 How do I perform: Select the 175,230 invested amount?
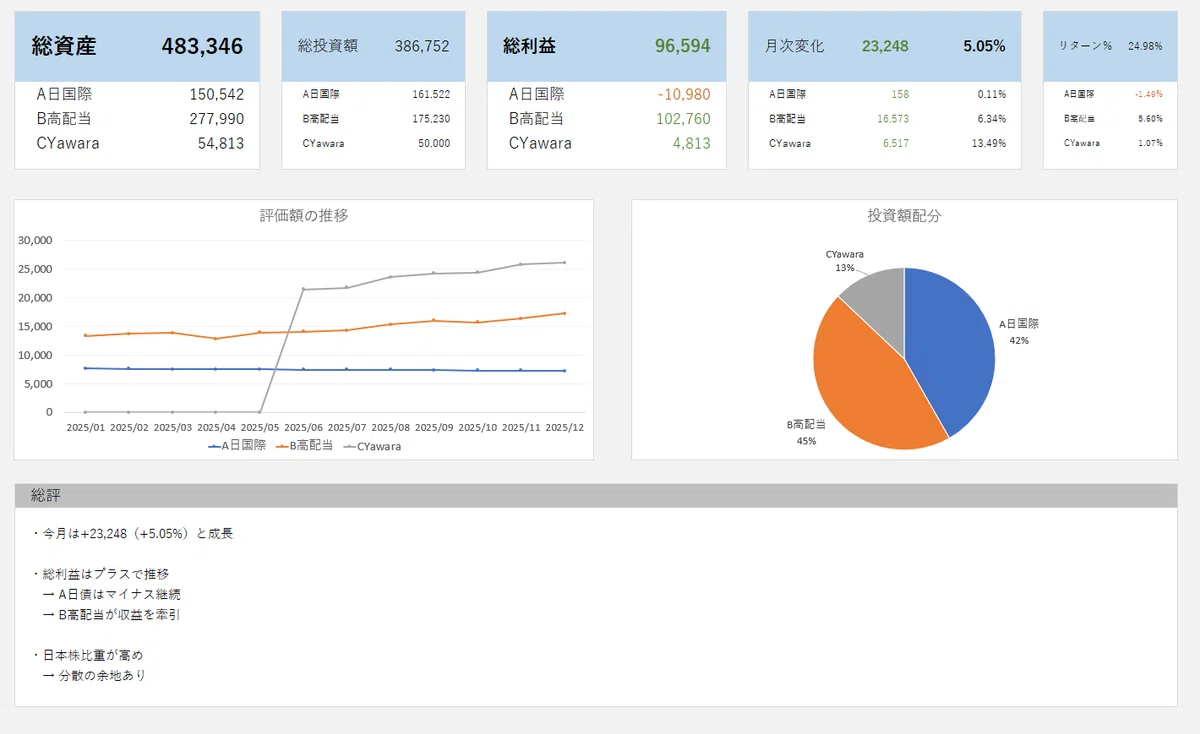[x=431, y=118]
